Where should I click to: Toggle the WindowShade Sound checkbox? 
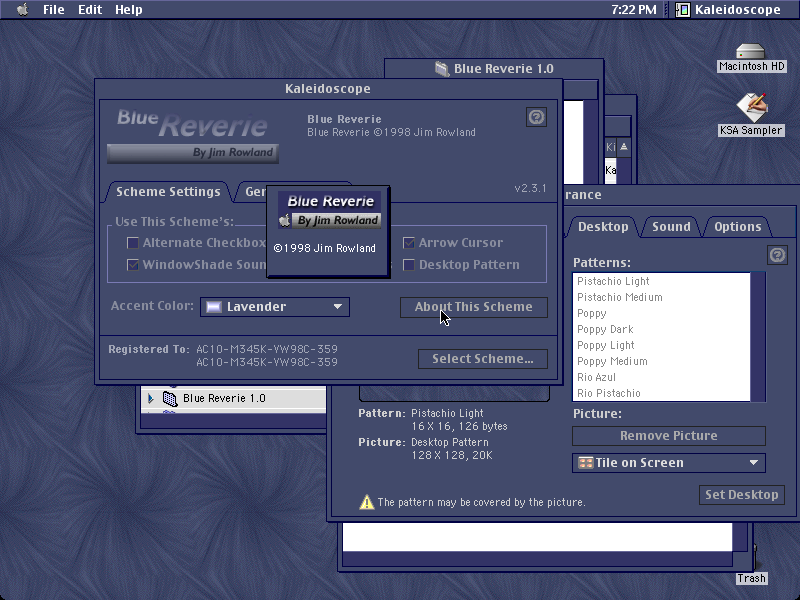click(x=133, y=265)
